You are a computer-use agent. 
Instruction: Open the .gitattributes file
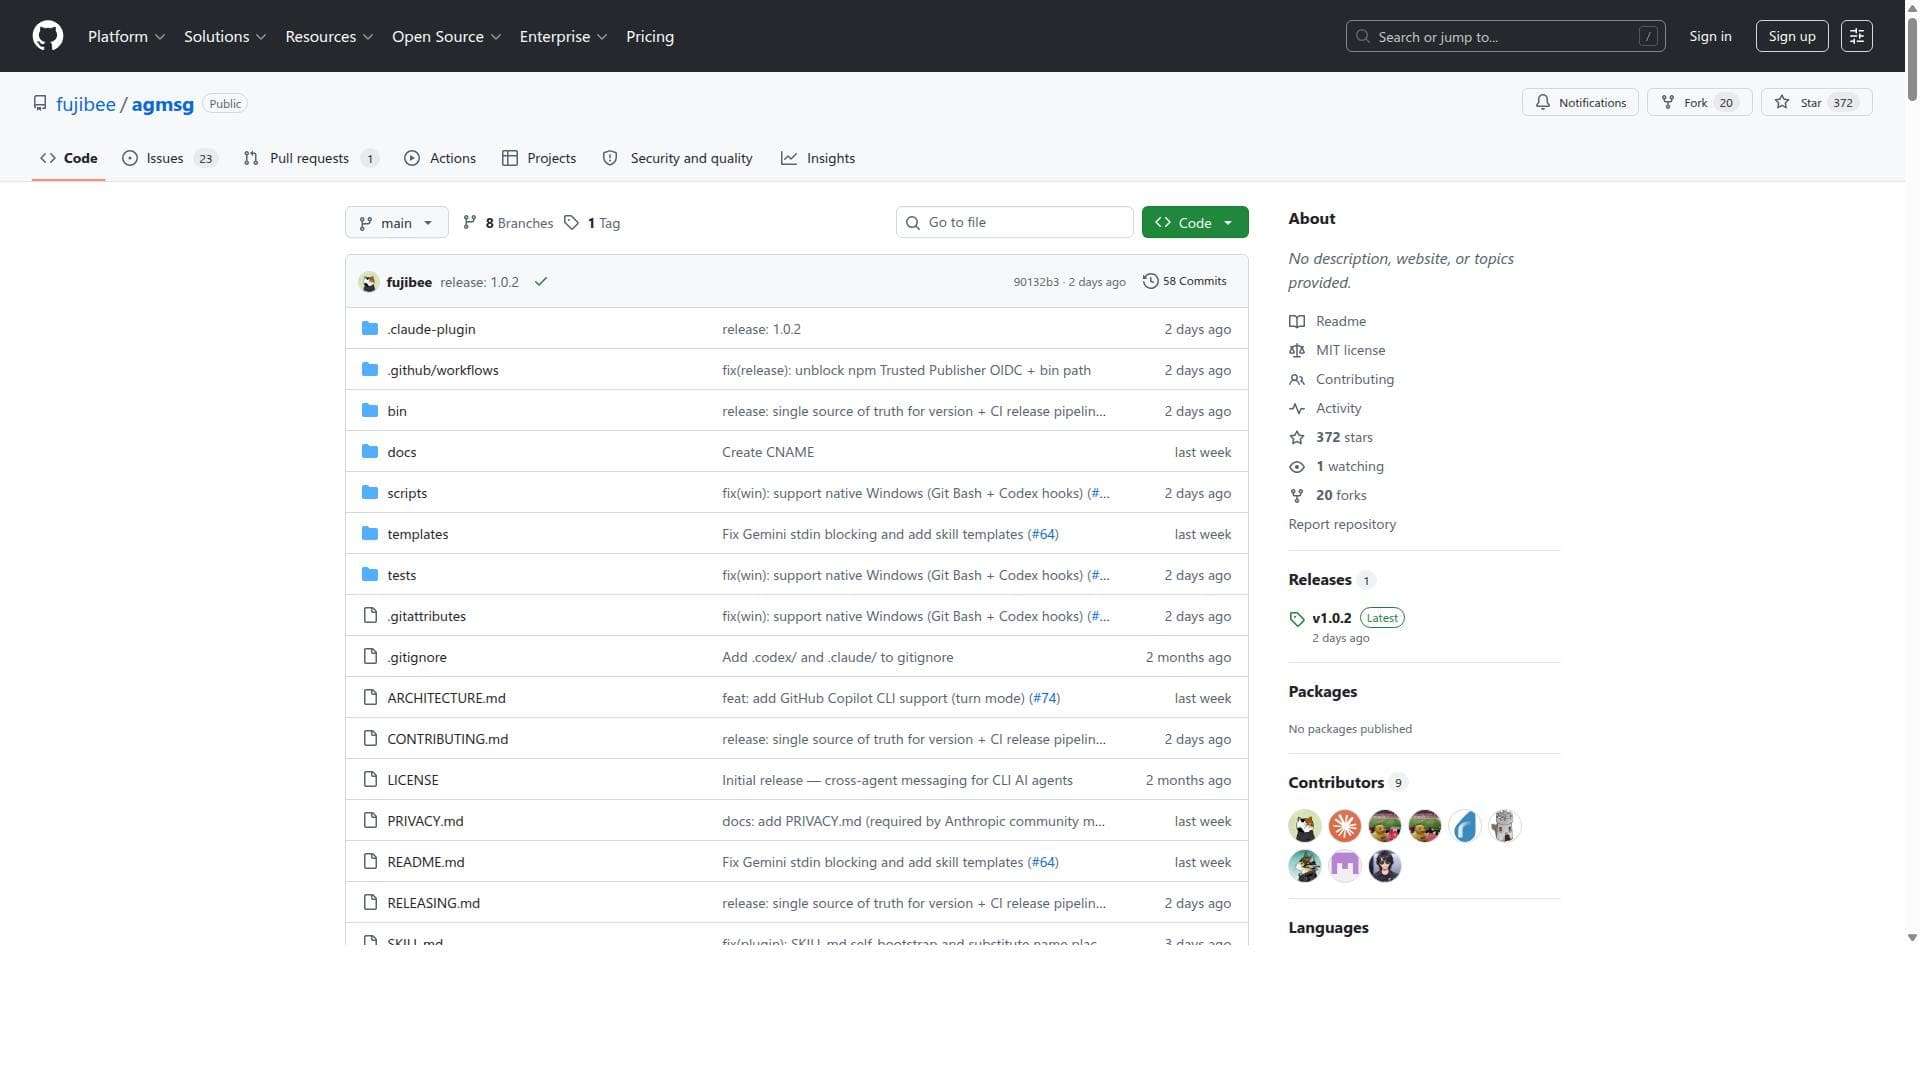tap(426, 616)
